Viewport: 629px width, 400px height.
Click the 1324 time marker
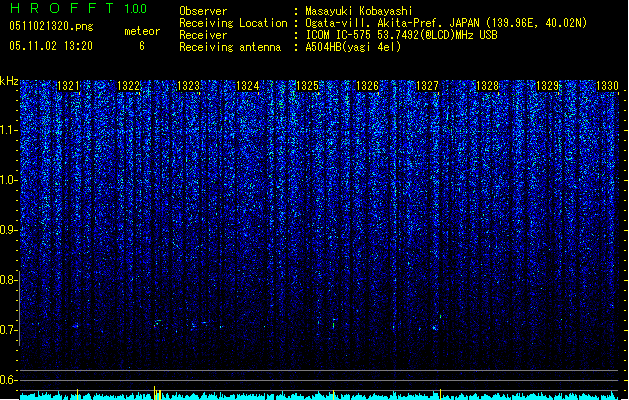pyautogui.click(x=248, y=86)
